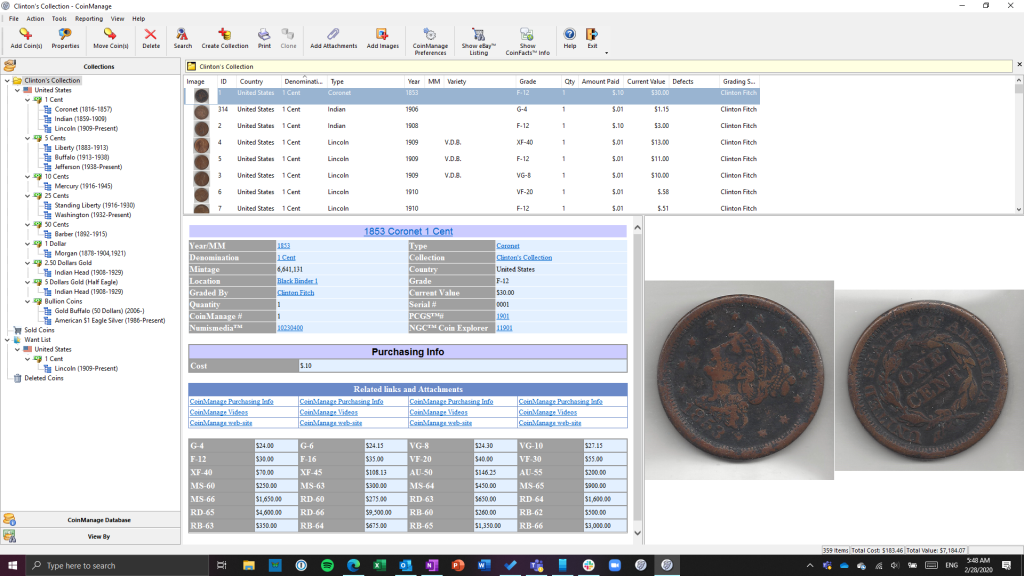1024x576 pixels.
Task: Open the View menu
Action: pyautogui.click(x=118, y=18)
